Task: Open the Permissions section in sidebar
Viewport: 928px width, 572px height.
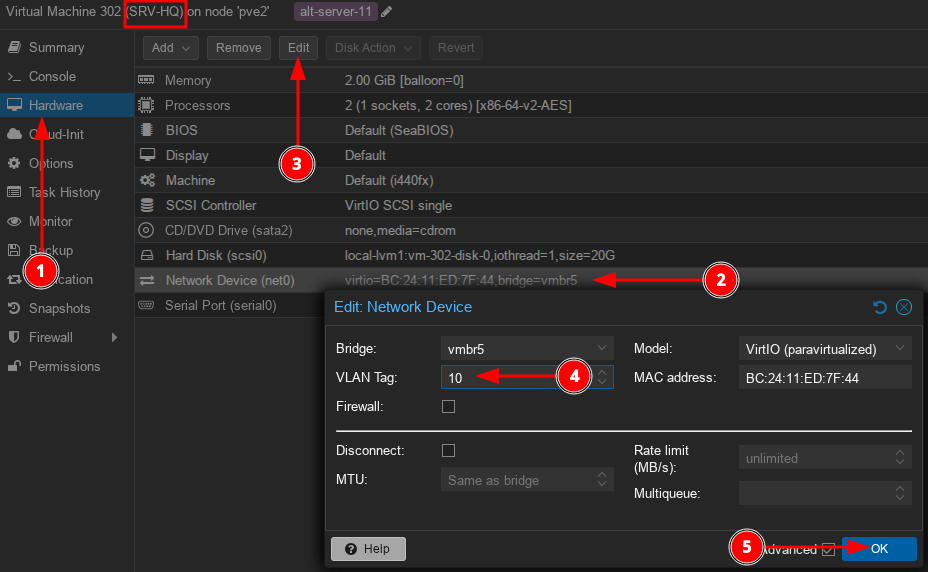Action: click(x=64, y=366)
